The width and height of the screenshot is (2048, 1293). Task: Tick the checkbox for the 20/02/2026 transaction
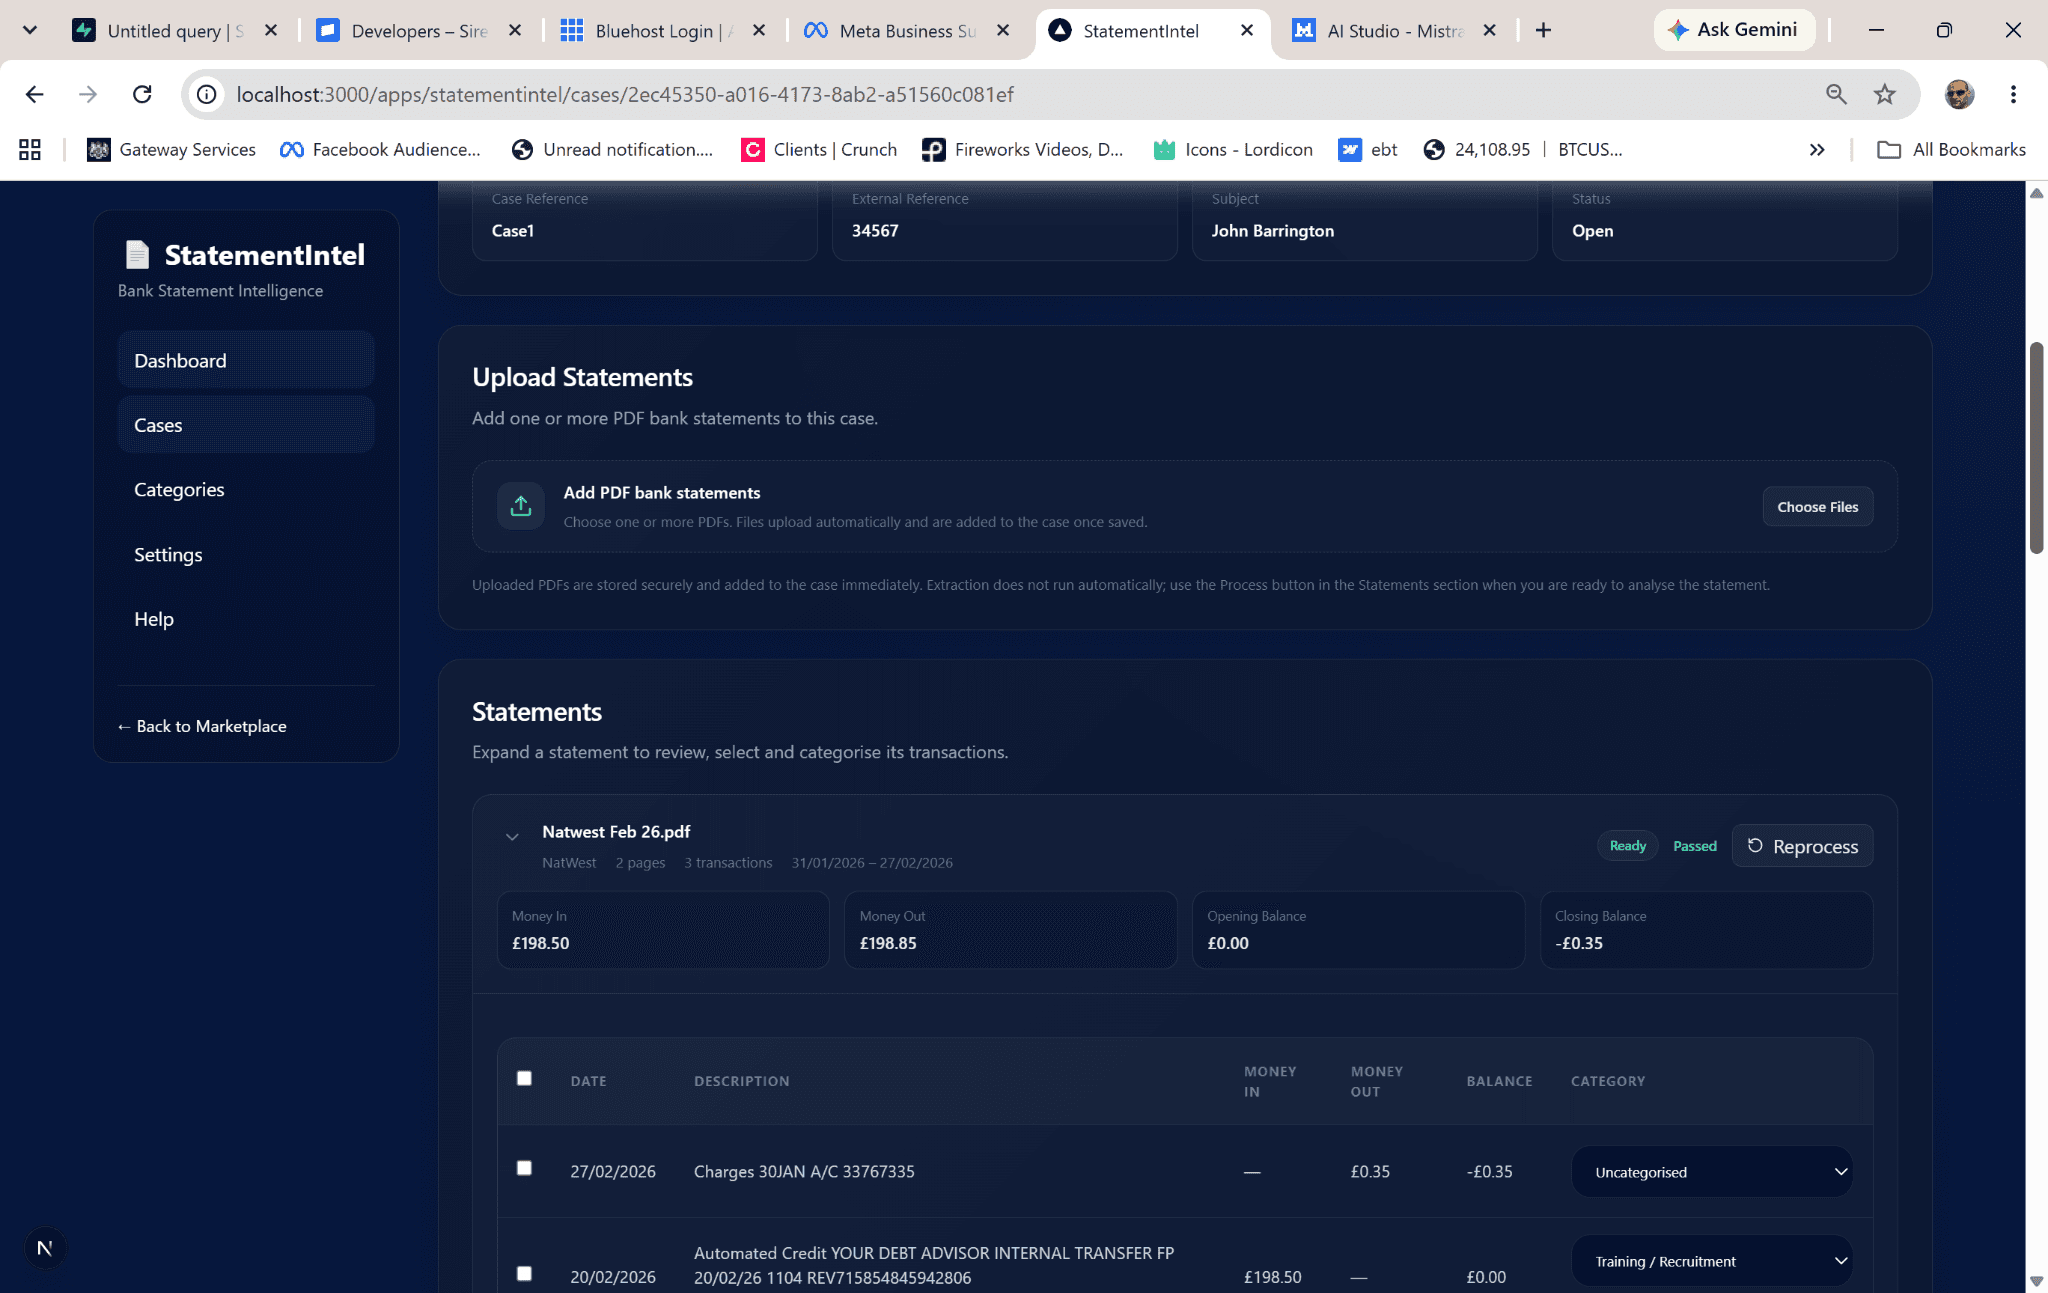[x=524, y=1273]
